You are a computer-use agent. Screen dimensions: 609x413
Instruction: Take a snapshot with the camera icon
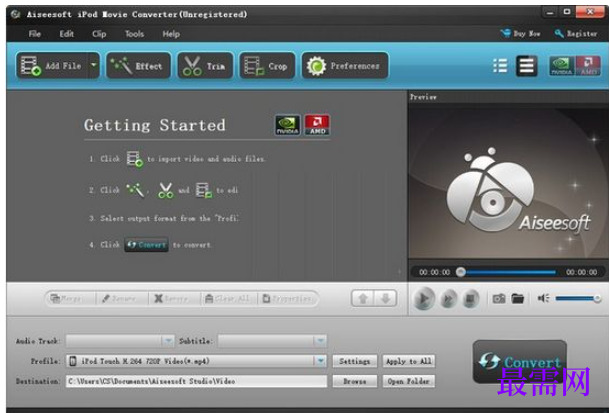[499, 298]
